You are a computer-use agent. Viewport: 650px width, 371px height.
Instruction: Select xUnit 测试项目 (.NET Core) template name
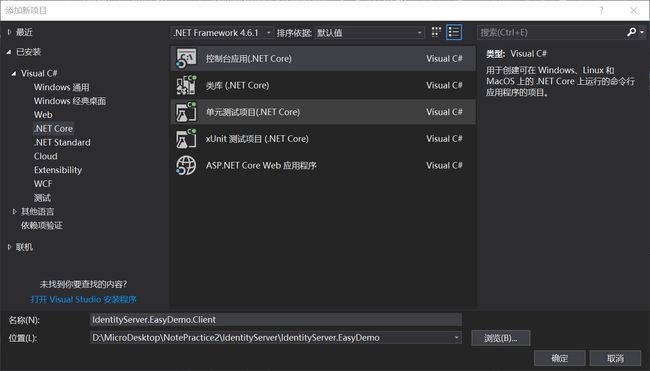pos(257,138)
